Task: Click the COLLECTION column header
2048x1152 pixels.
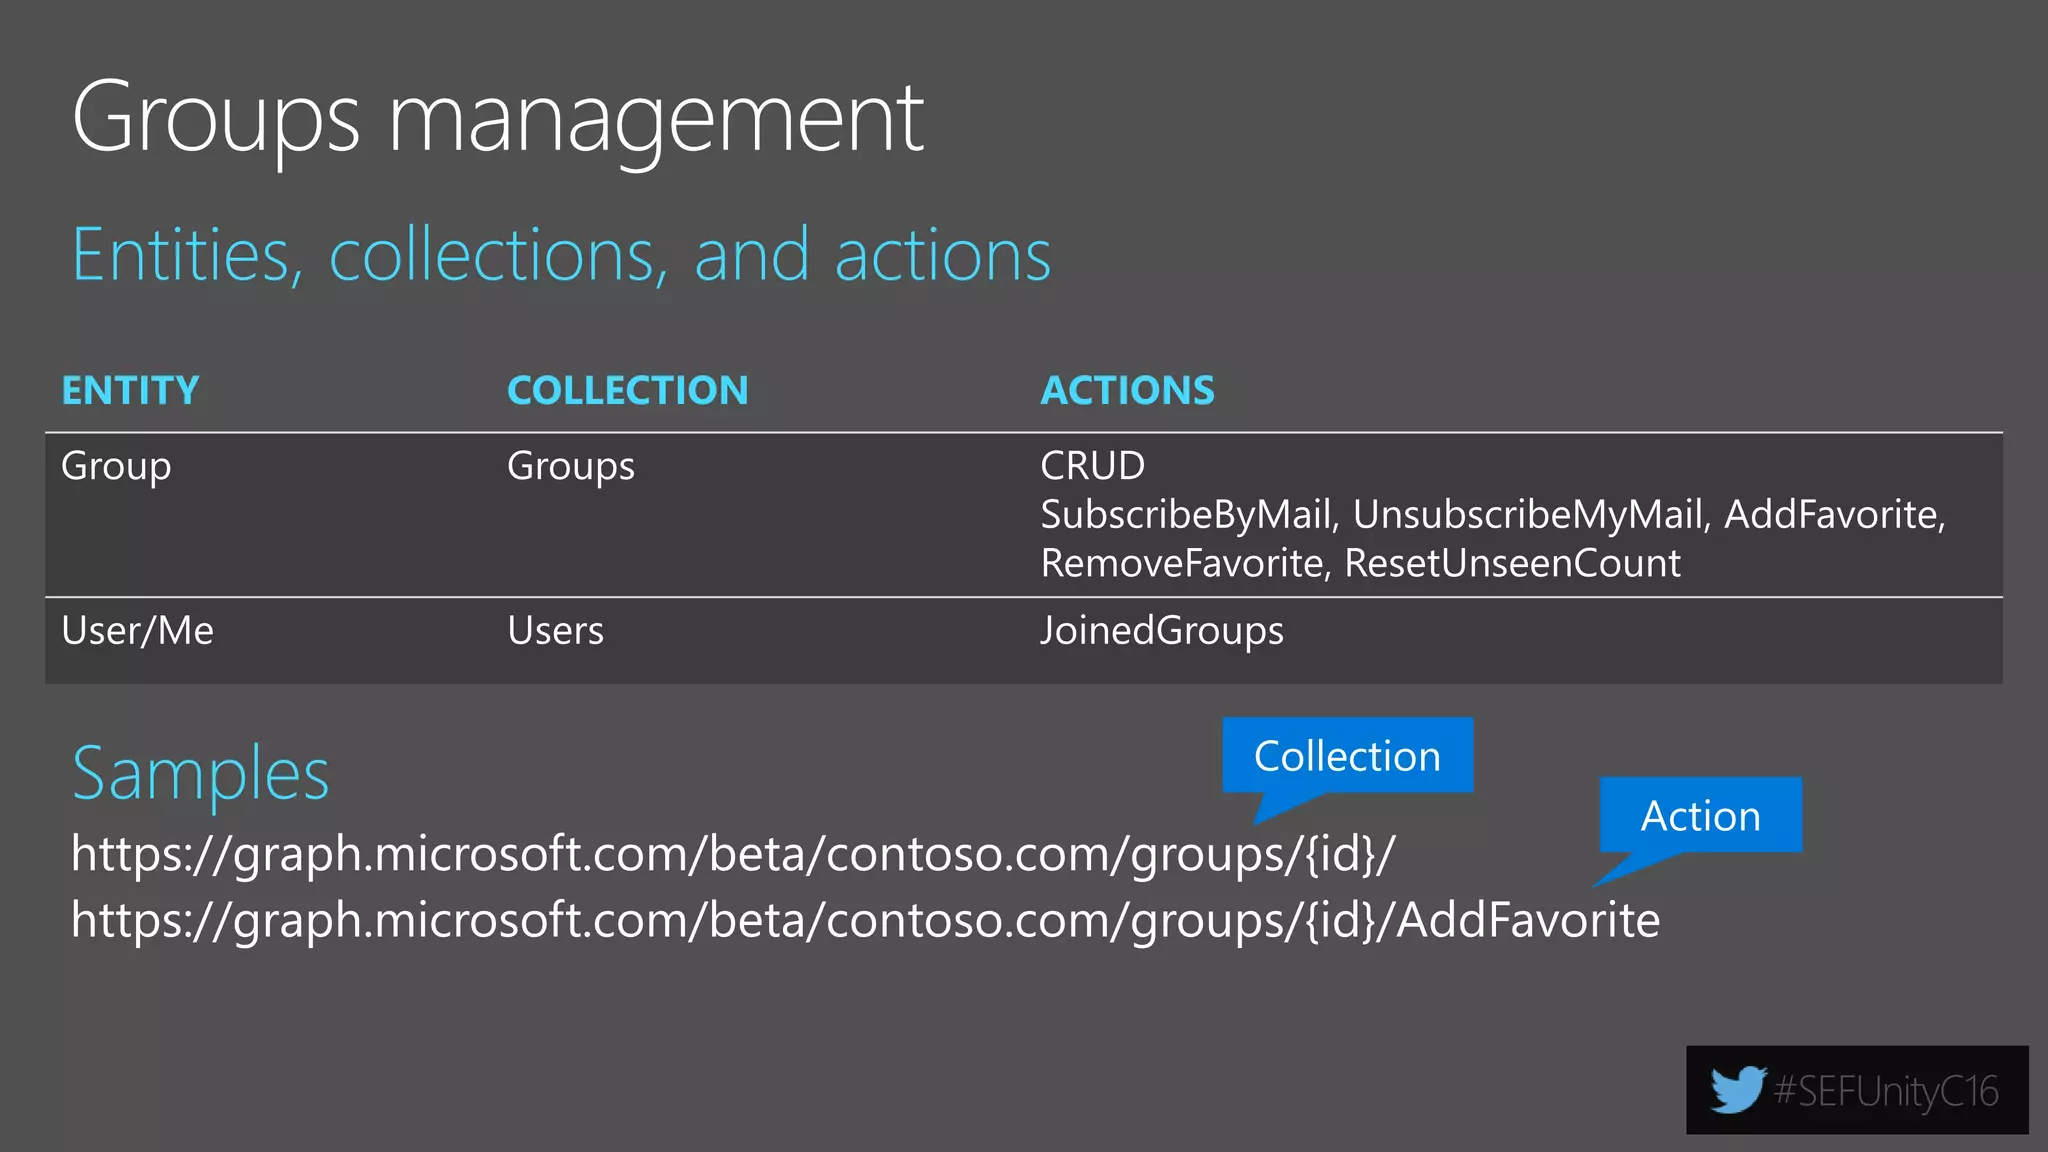Action: 628,390
